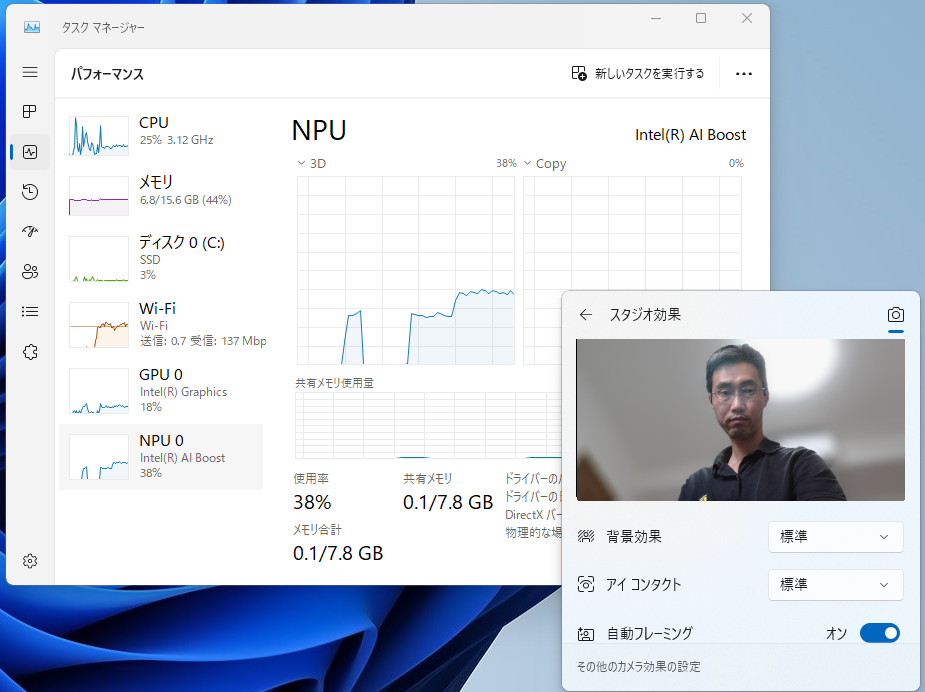Open Task Manager settings gear
Viewport: 925px width, 692px height.
click(x=30, y=561)
